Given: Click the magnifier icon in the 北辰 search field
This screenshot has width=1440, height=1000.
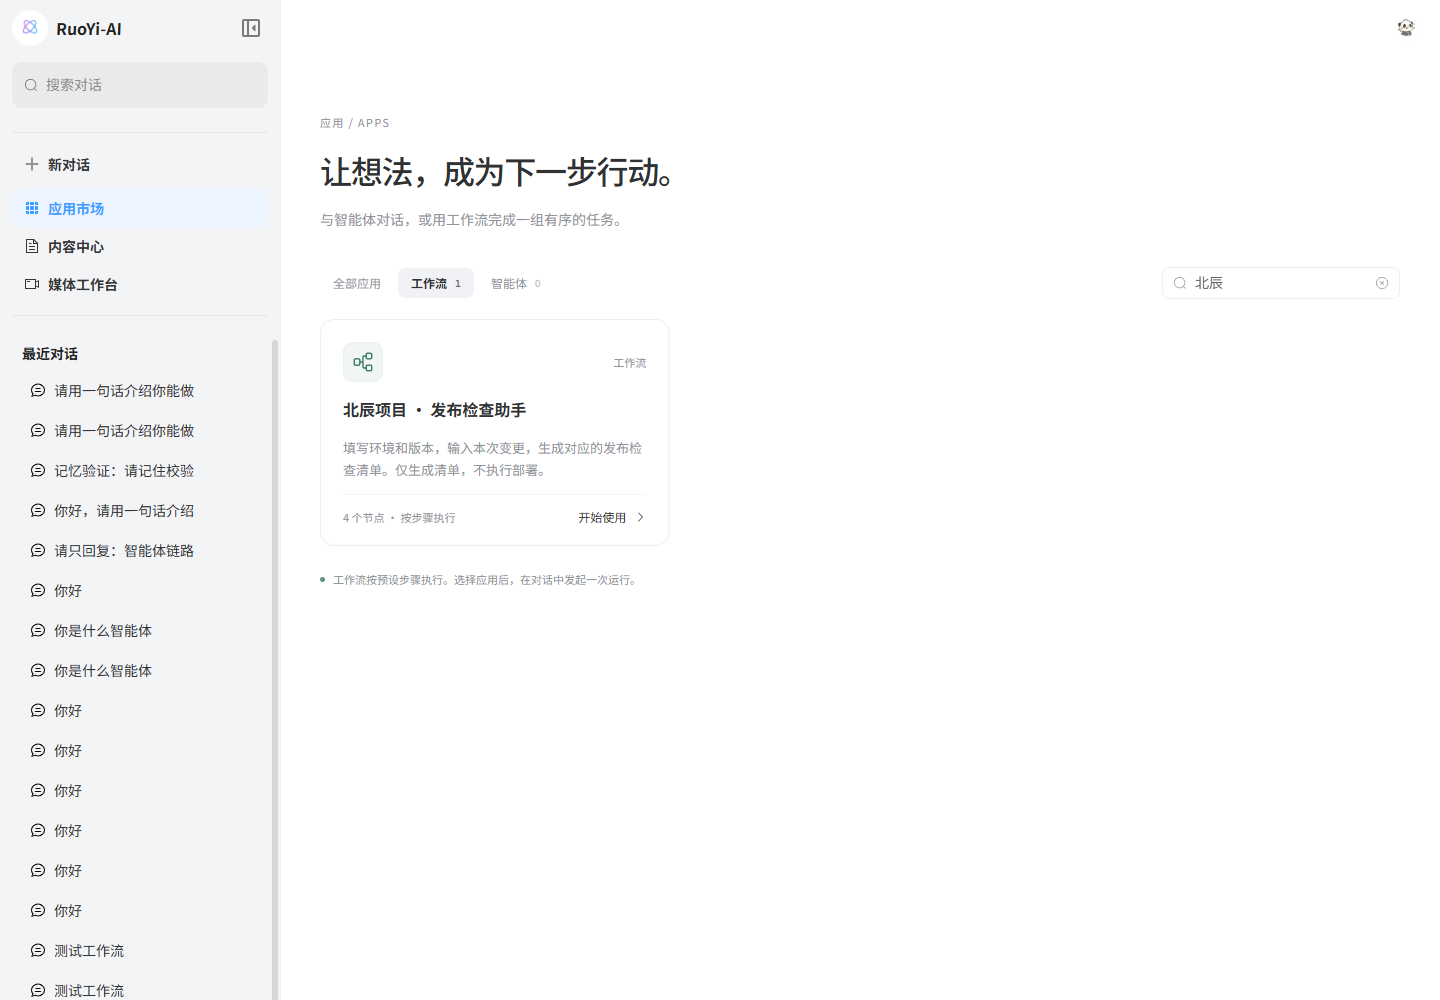Looking at the screenshot, I should pos(1180,283).
